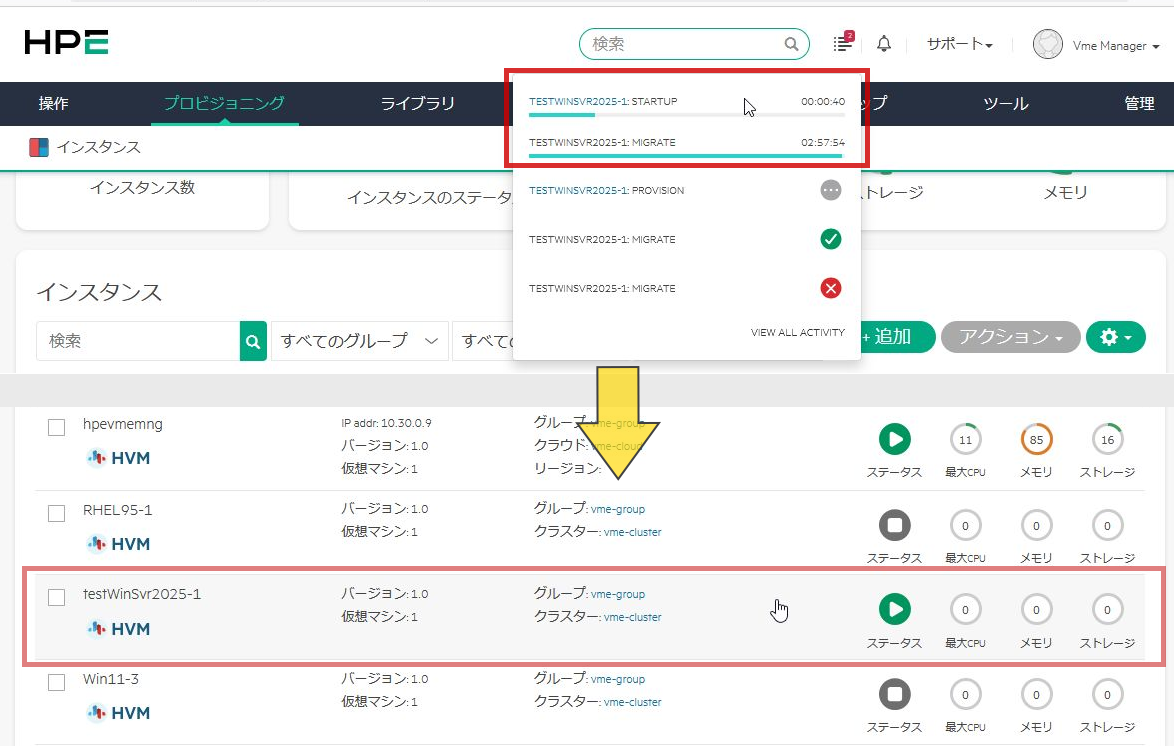Open the notifications bell icon
This screenshot has width=1174, height=746.
point(883,44)
